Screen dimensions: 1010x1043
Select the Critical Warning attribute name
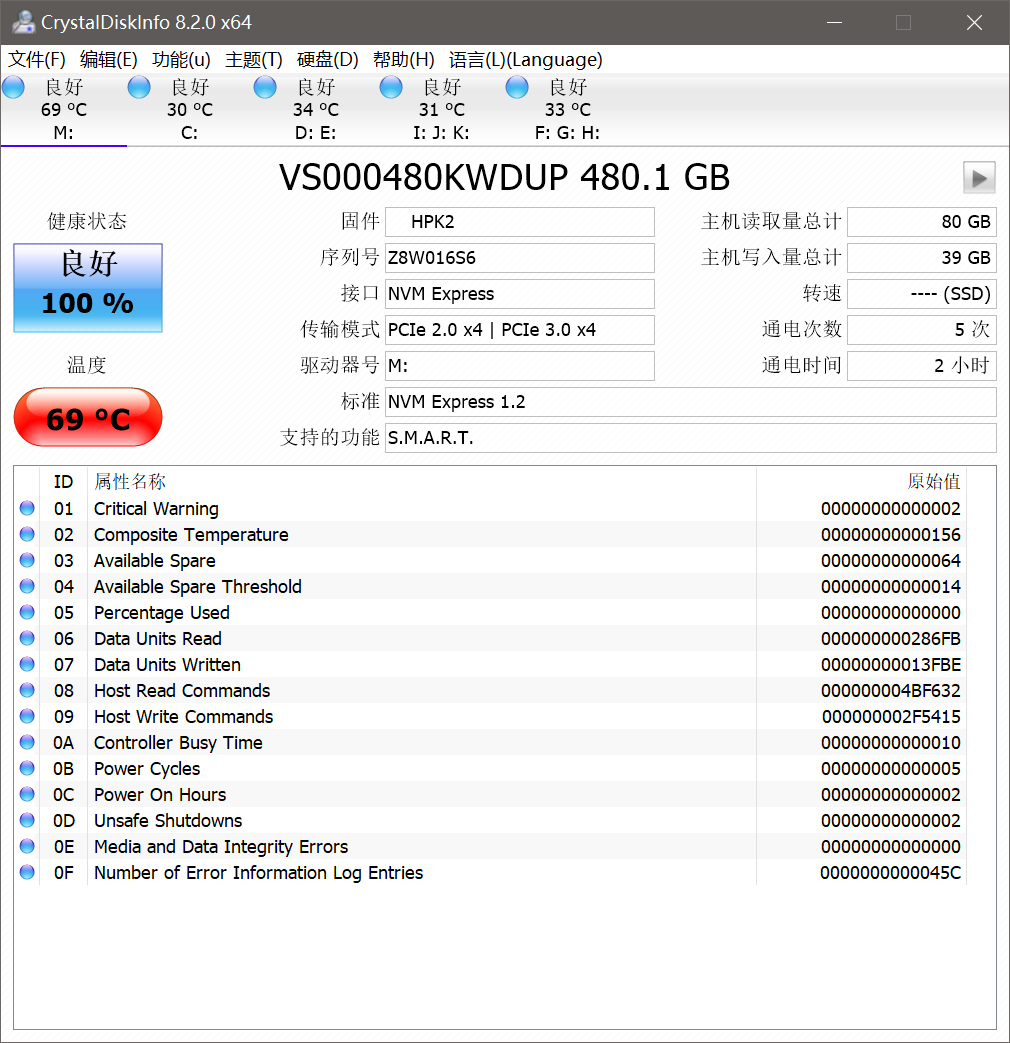156,509
